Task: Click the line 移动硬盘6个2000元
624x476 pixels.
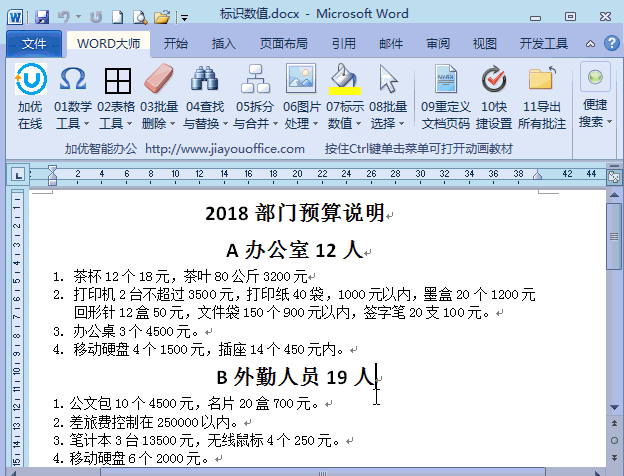Action: (139, 458)
